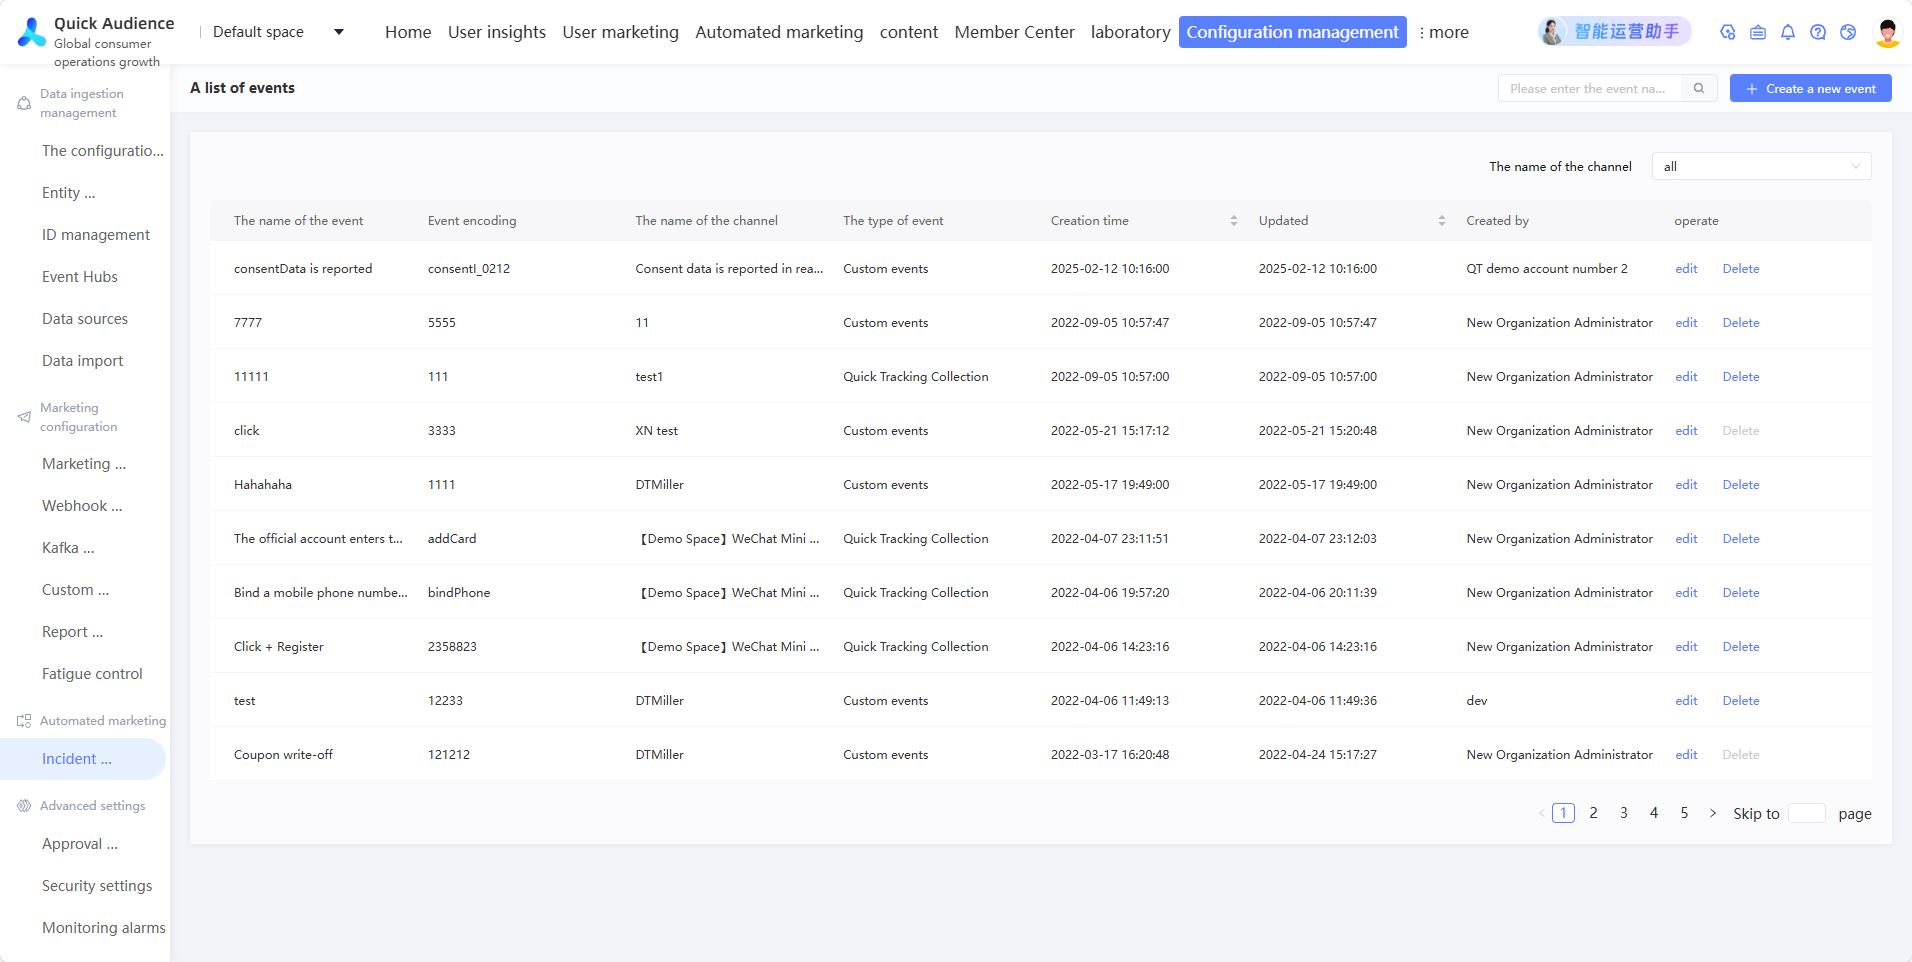The width and height of the screenshot is (1912, 962).
Task: Open ID management in sidebar
Action: (96, 235)
